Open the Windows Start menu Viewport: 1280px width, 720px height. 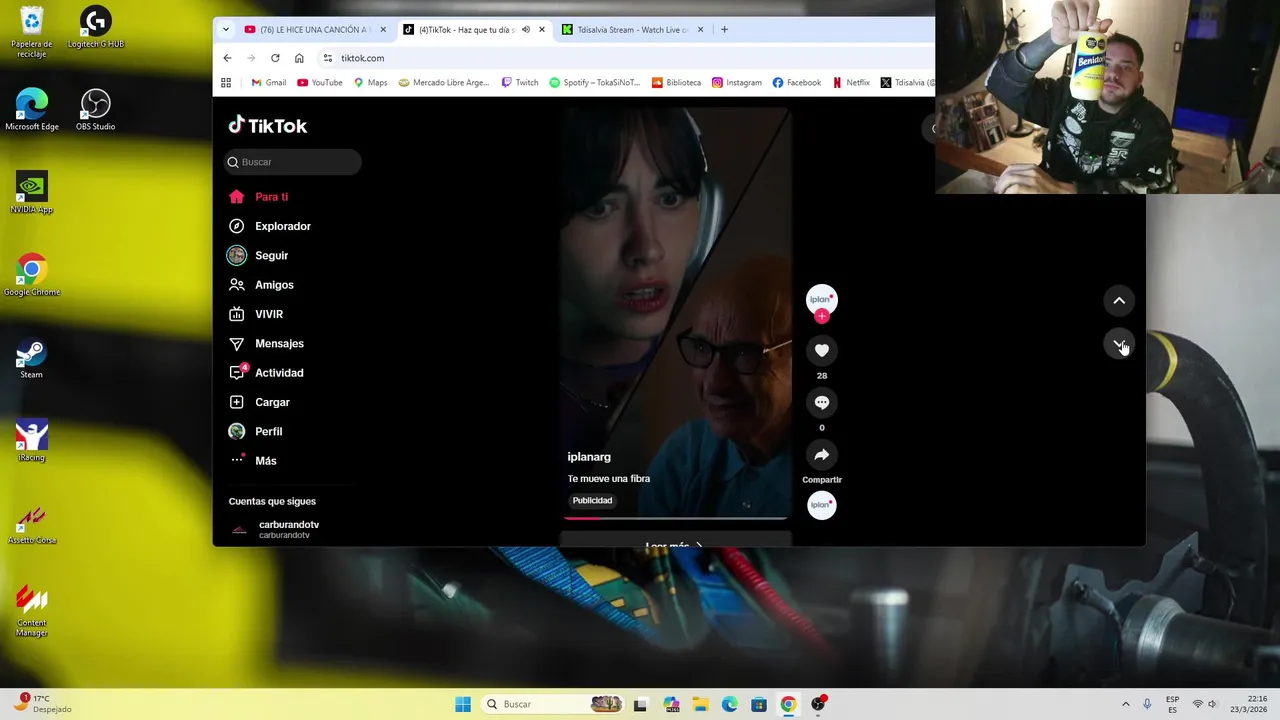(x=463, y=704)
